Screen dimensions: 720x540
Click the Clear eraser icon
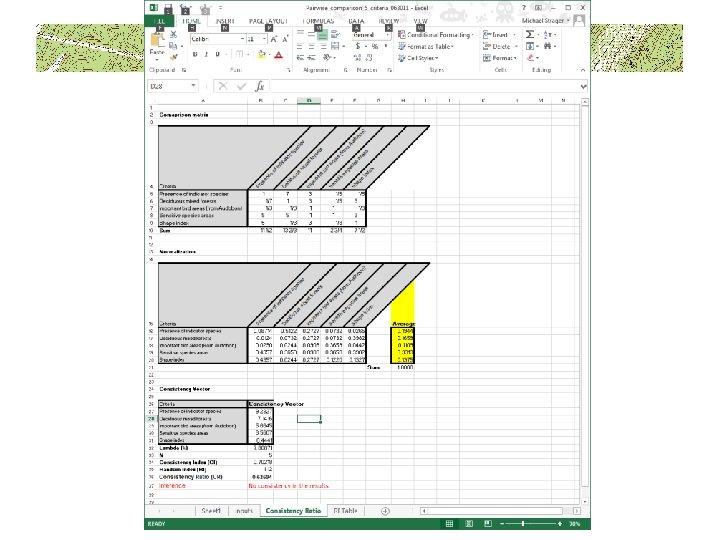tap(530, 57)
